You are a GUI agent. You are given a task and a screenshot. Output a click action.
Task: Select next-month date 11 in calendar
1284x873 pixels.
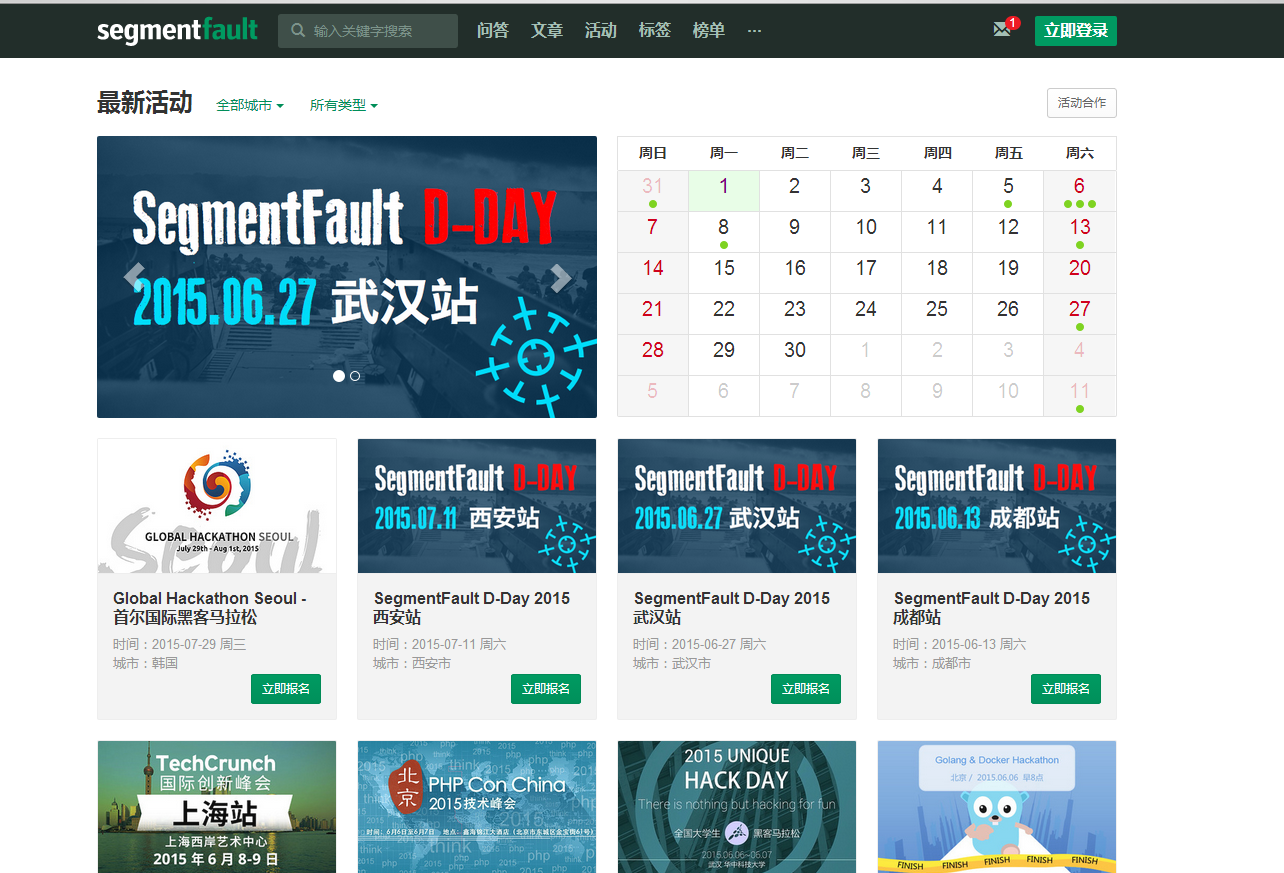(1080, 395)
